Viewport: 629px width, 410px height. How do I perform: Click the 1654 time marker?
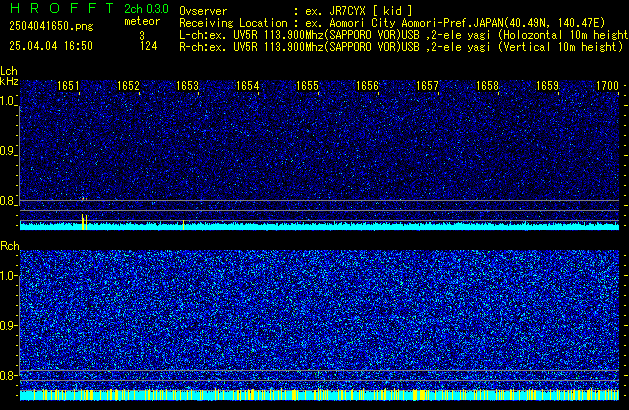click(x=248, y=86)
